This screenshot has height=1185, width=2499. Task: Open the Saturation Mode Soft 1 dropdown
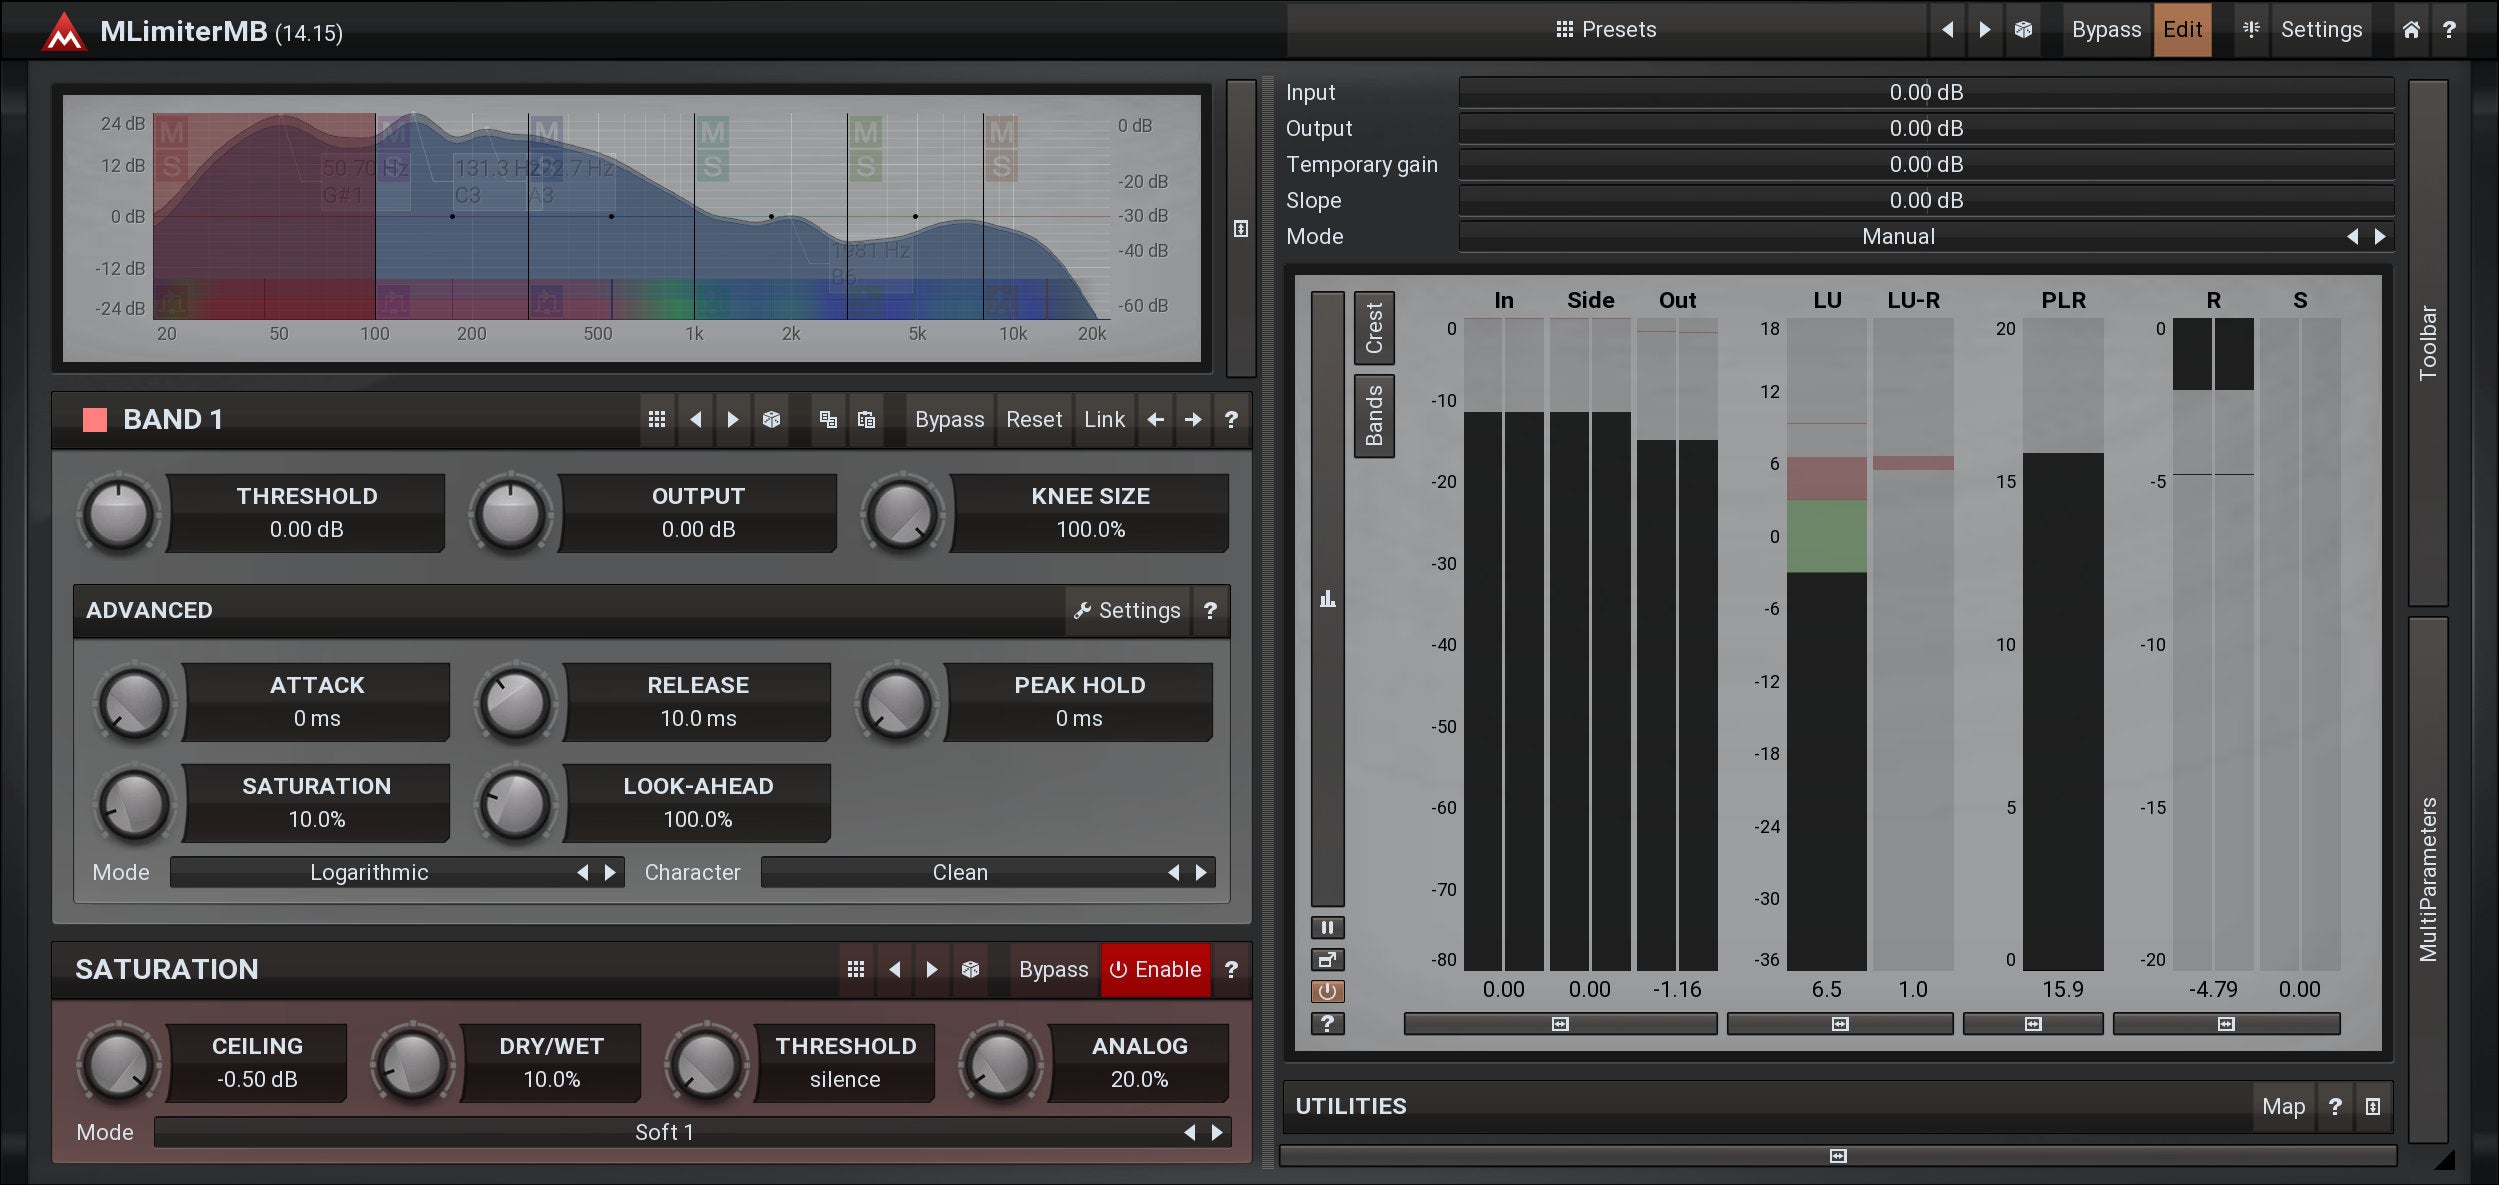664,1132
